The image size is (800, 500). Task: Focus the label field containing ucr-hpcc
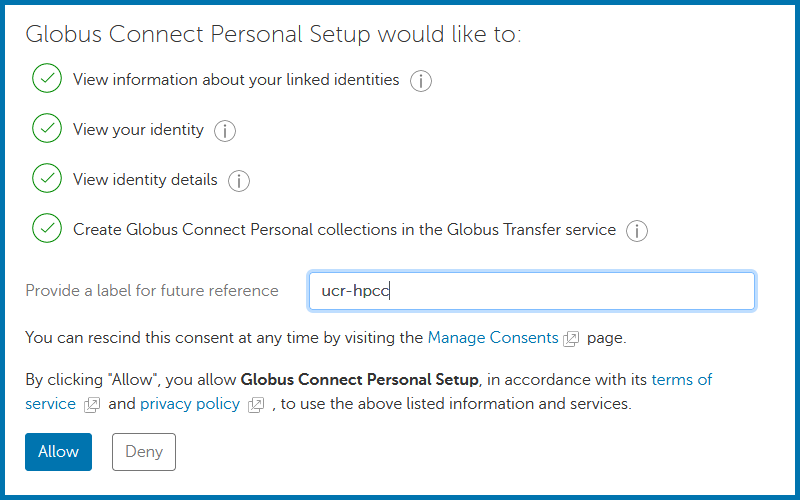(x=531, y=291)
